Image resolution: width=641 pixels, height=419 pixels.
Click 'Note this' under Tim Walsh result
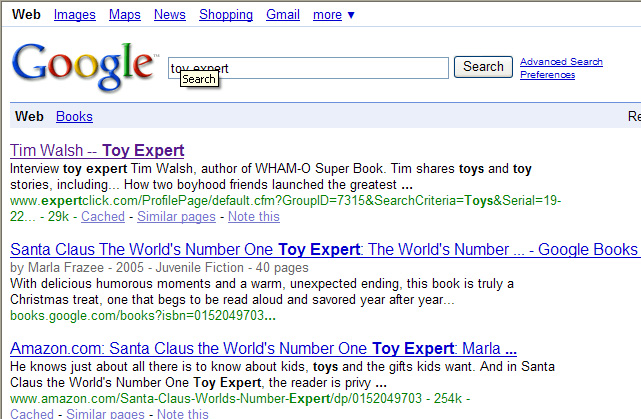pos(253,216)
